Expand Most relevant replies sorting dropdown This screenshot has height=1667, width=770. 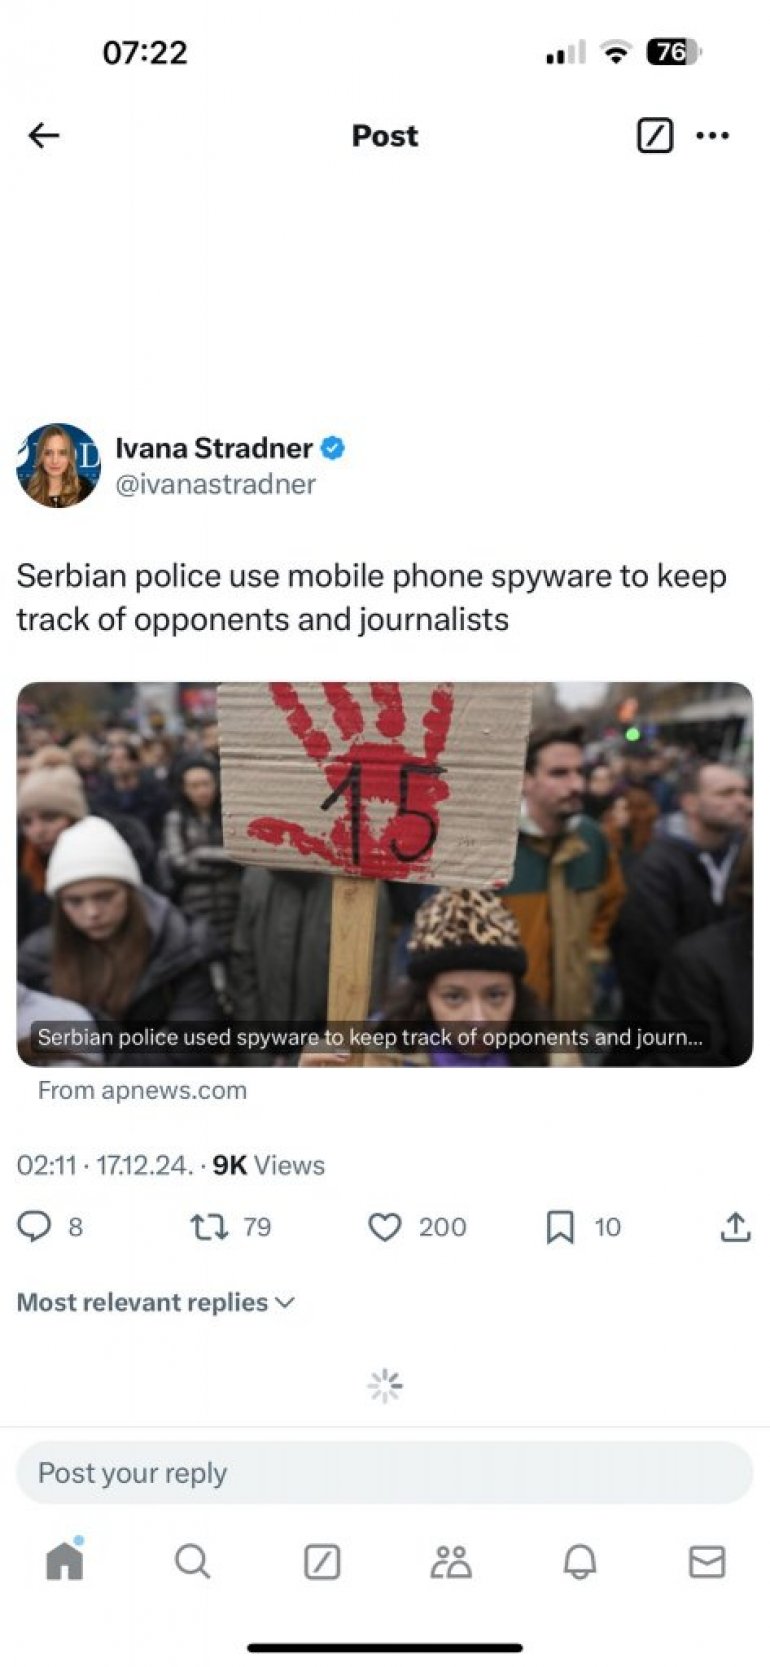pos(156,1302)
